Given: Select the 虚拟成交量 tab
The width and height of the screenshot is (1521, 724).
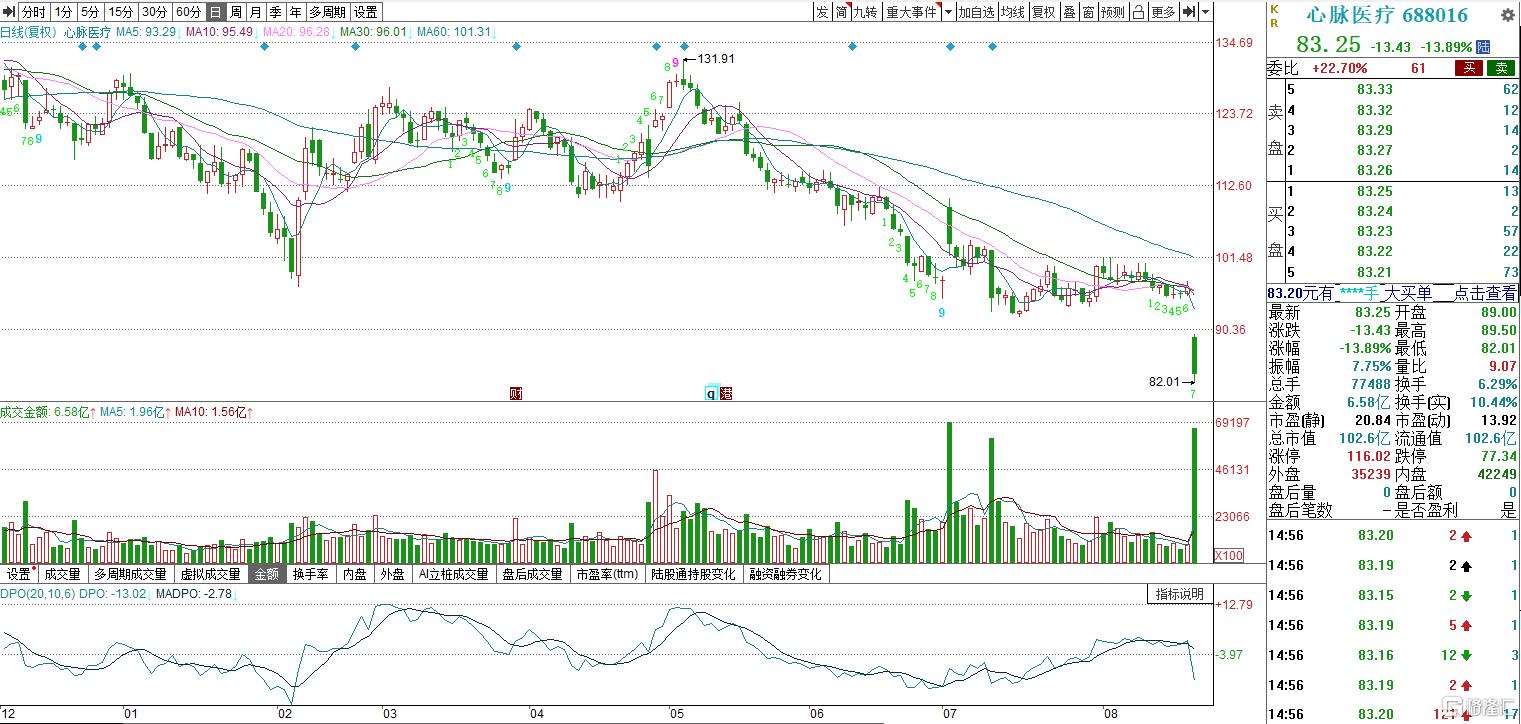Looking at the screenshot, I should pyautogui.click(x=210, y=574).
